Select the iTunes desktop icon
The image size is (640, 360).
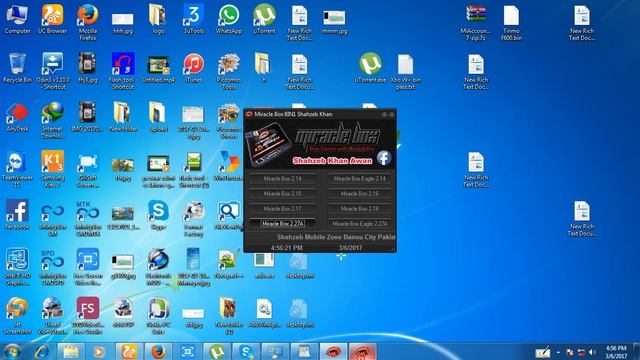click(193, 68)
